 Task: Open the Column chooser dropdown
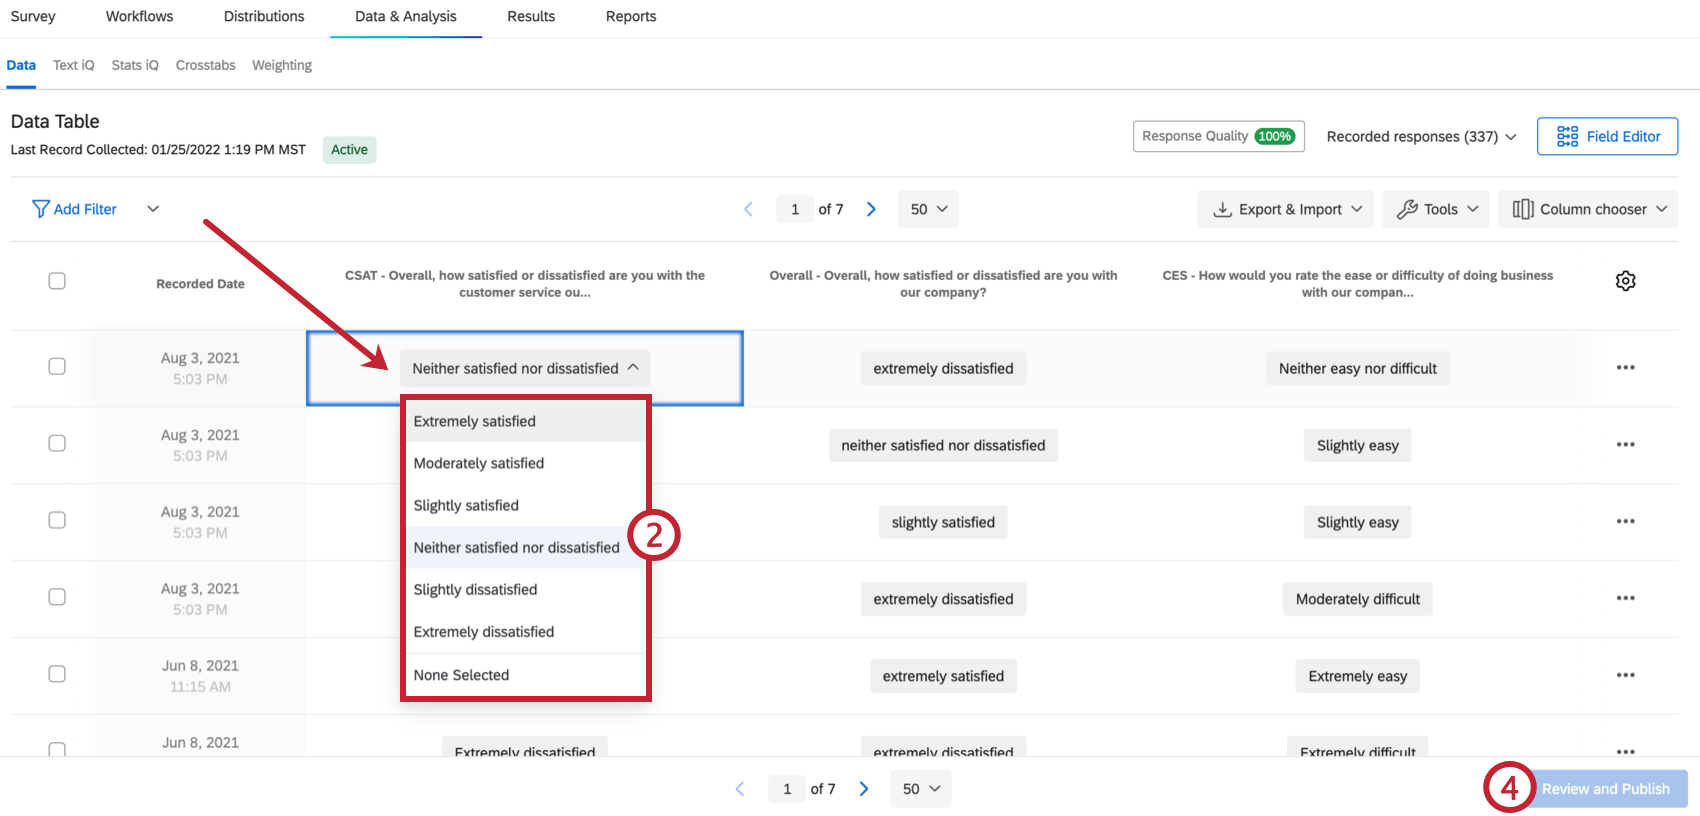pos(1588,209)
